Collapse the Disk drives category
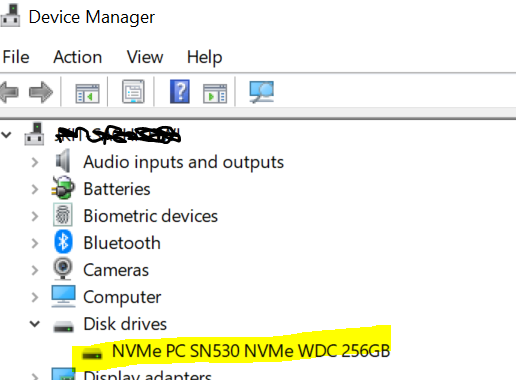Viewport: 516px width, 380px height. click(x=35, y=324)
